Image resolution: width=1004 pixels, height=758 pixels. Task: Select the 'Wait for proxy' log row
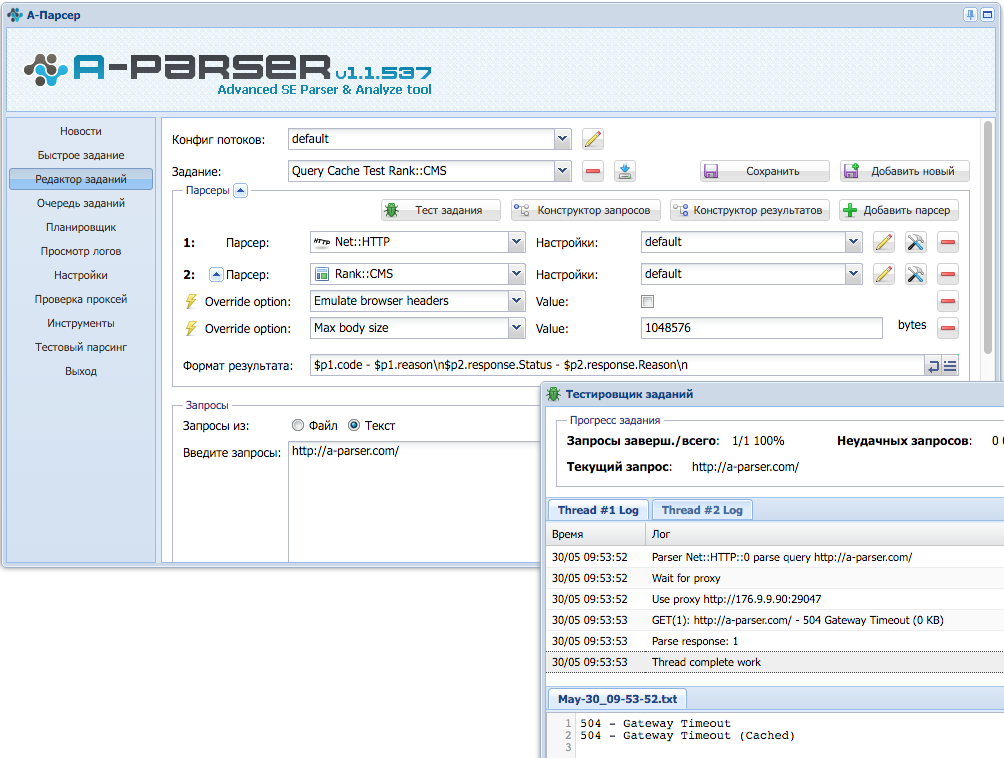775,578
